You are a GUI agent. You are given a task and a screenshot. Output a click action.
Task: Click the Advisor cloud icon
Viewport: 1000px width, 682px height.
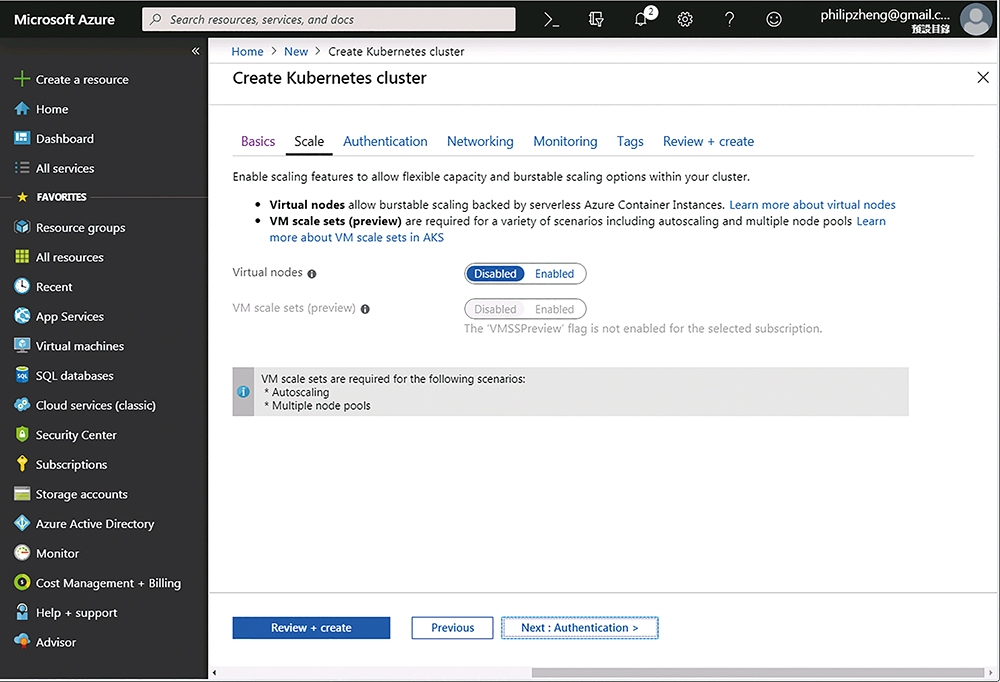click(22, 641)
